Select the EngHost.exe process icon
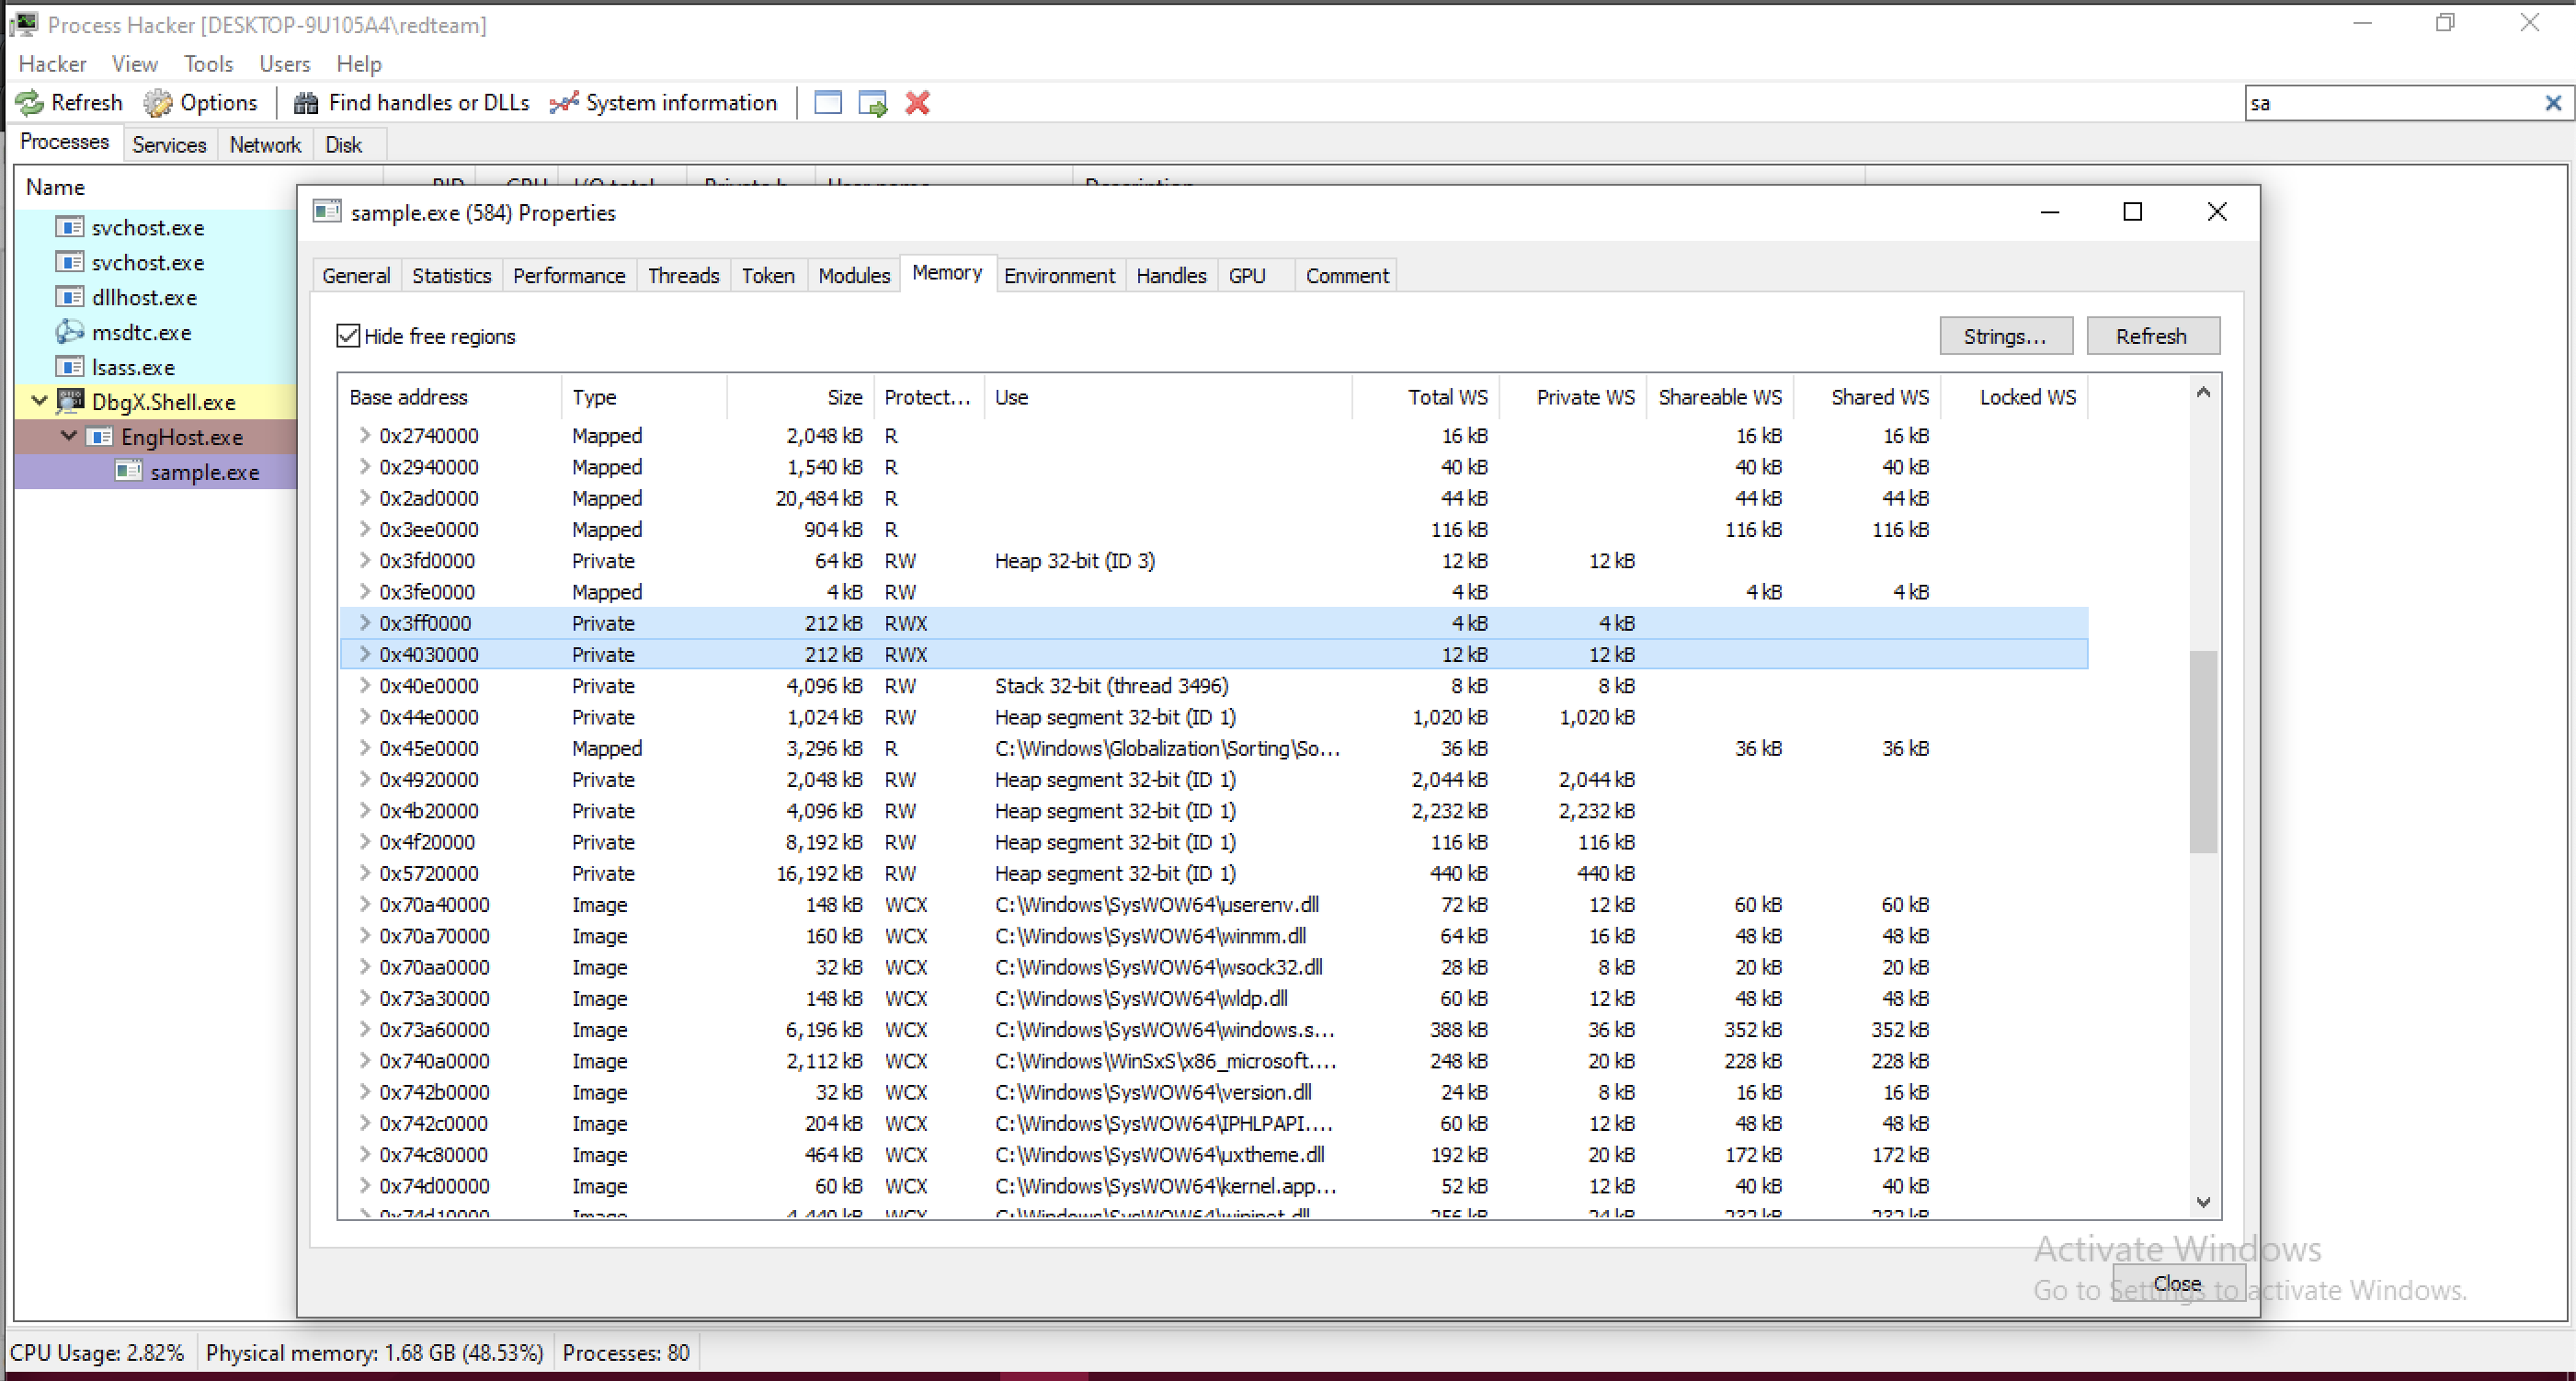This screenshot has height=1381, width=2576. tap(99, 437)
